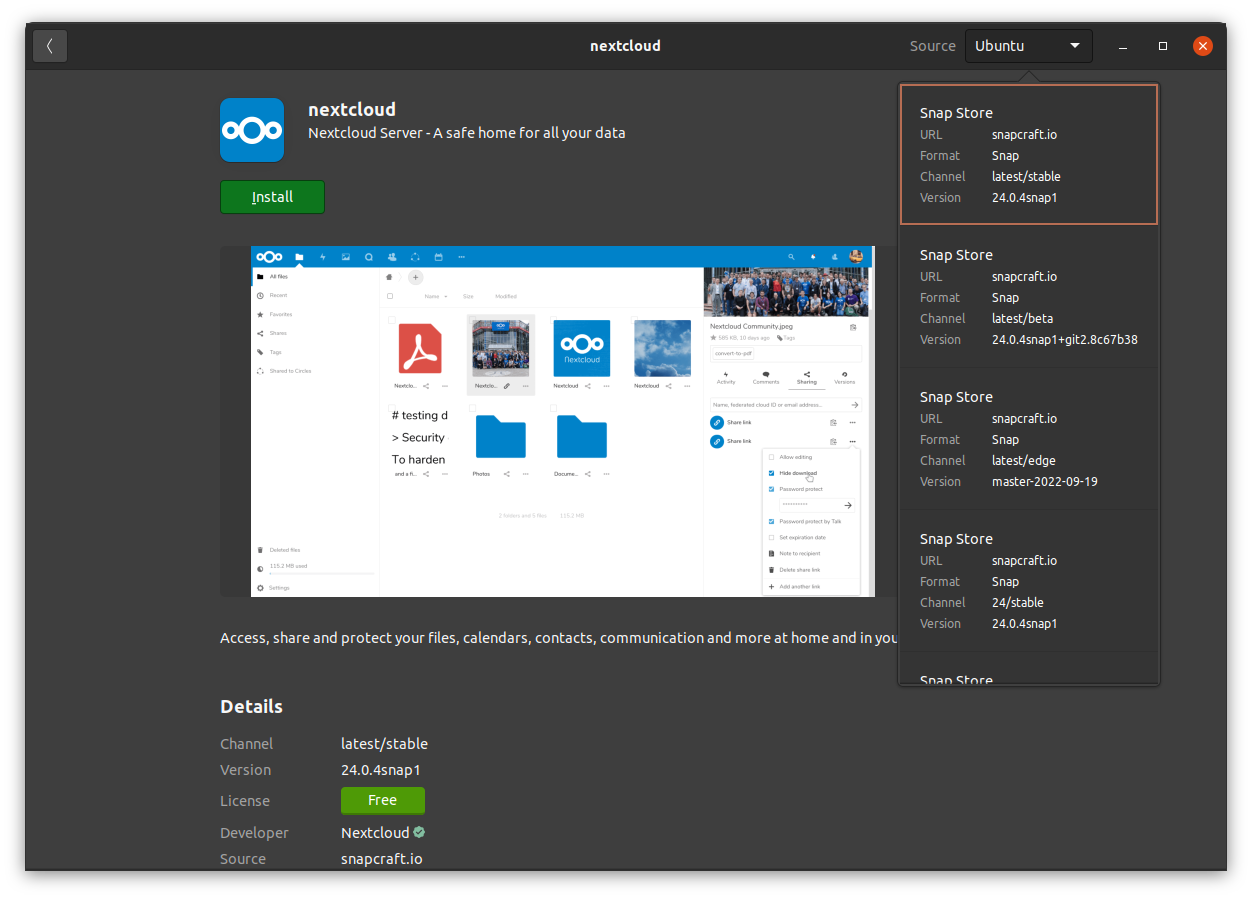Minimize the software window
This screenshot has width=1252, height=899.
click(1124, 46)
